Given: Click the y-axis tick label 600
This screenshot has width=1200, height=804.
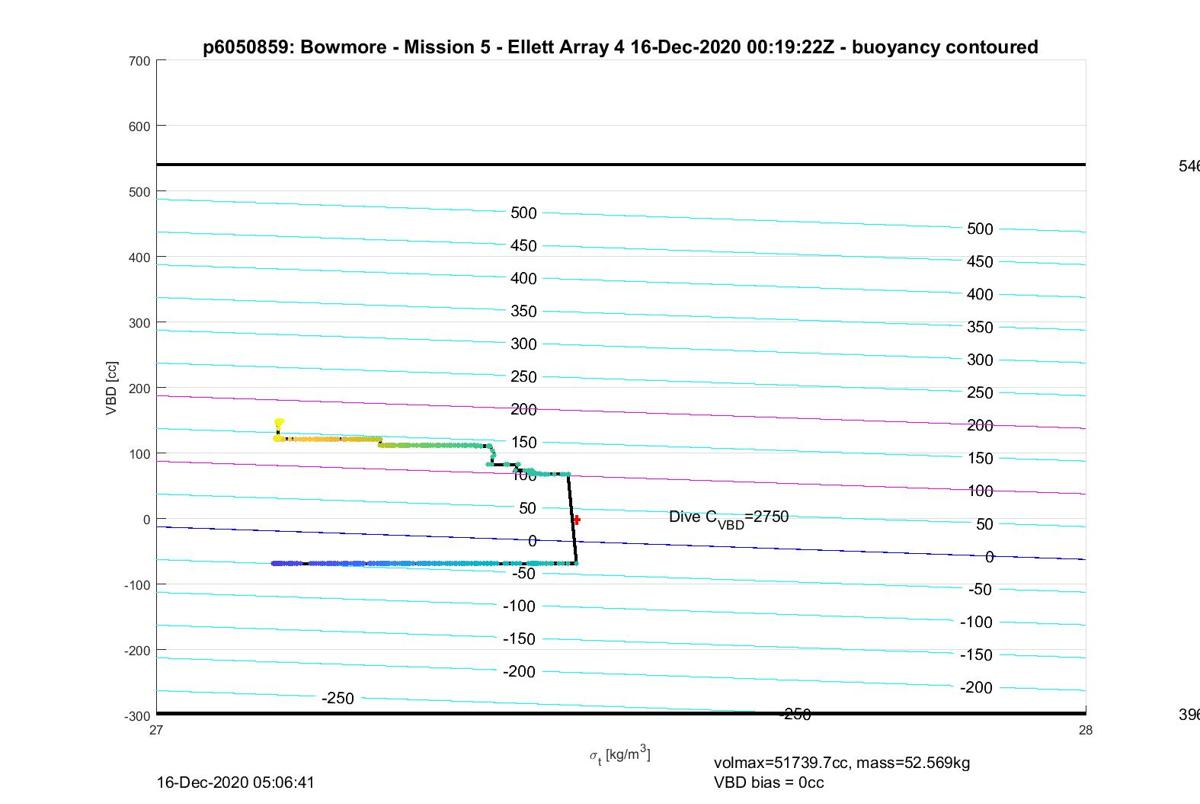Looking at the screenshot, I should coord(139,126).
